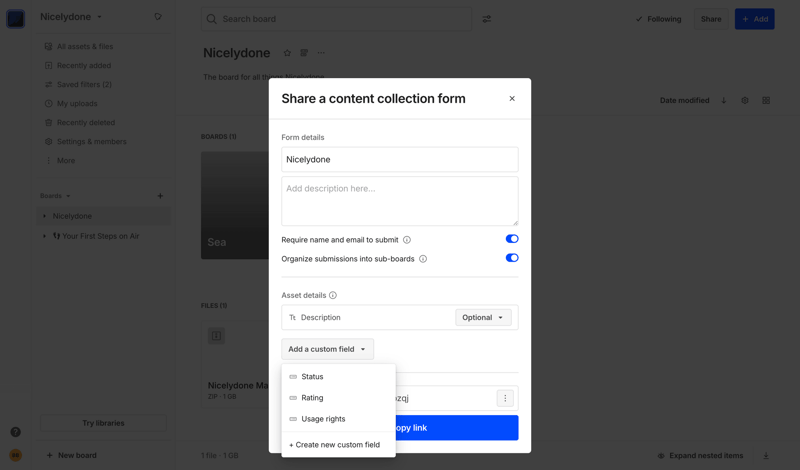
Task: Click the help question mark icon
Action: (x=15, y=432)
